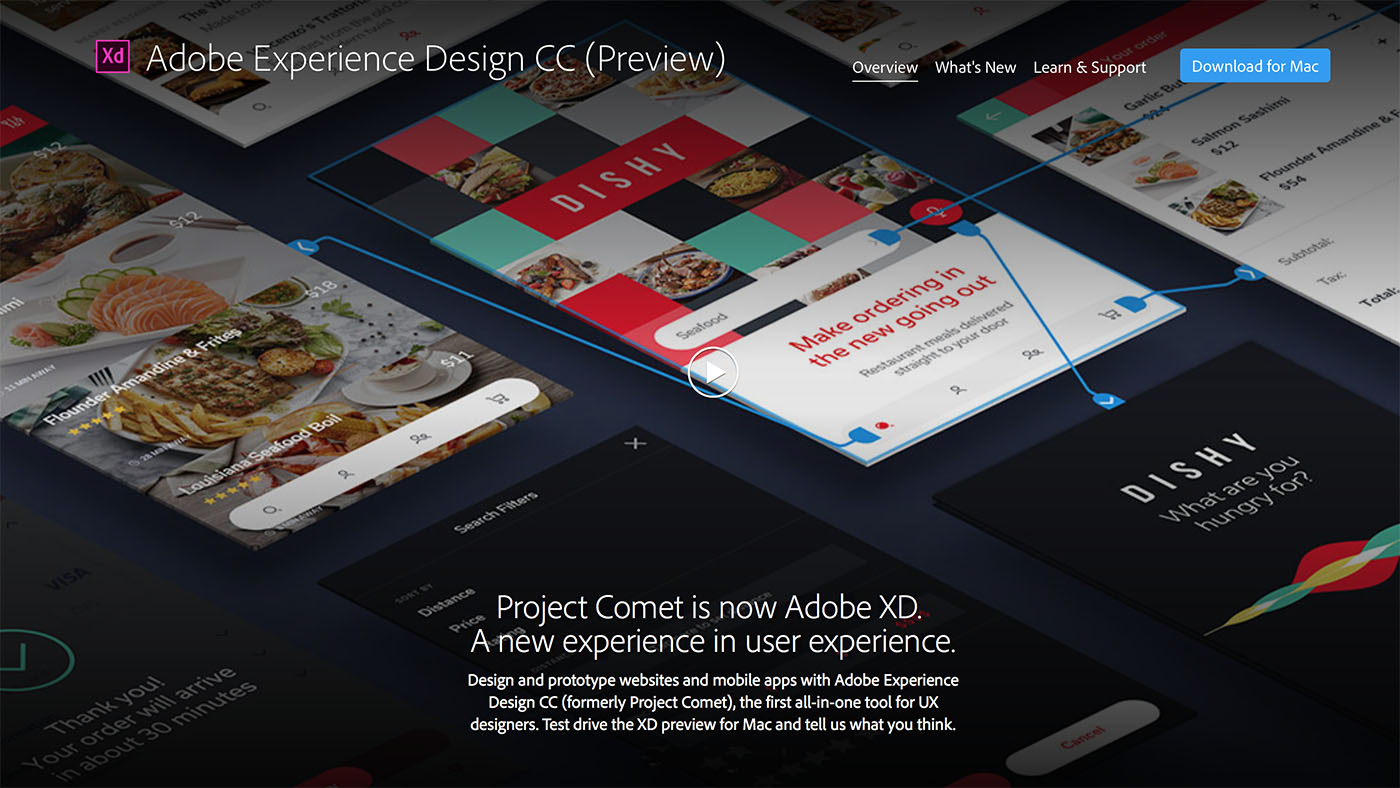The image size is (1400, 788).
Task: Open Learn & Support
Action: [1090, 67]
